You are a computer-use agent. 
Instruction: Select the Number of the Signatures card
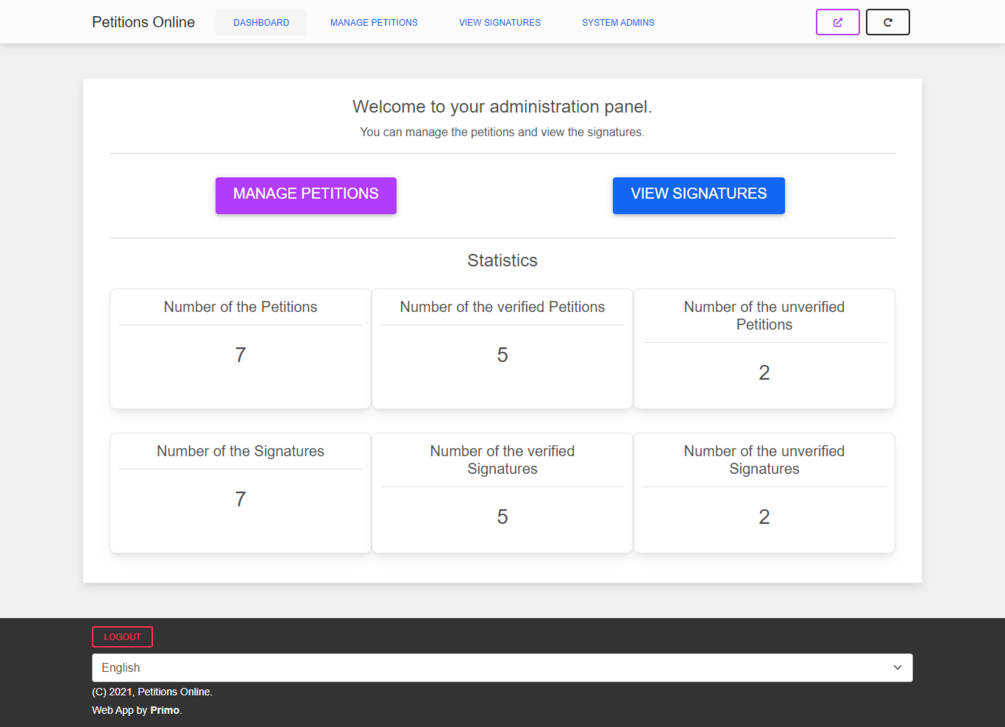pos(240,493)
